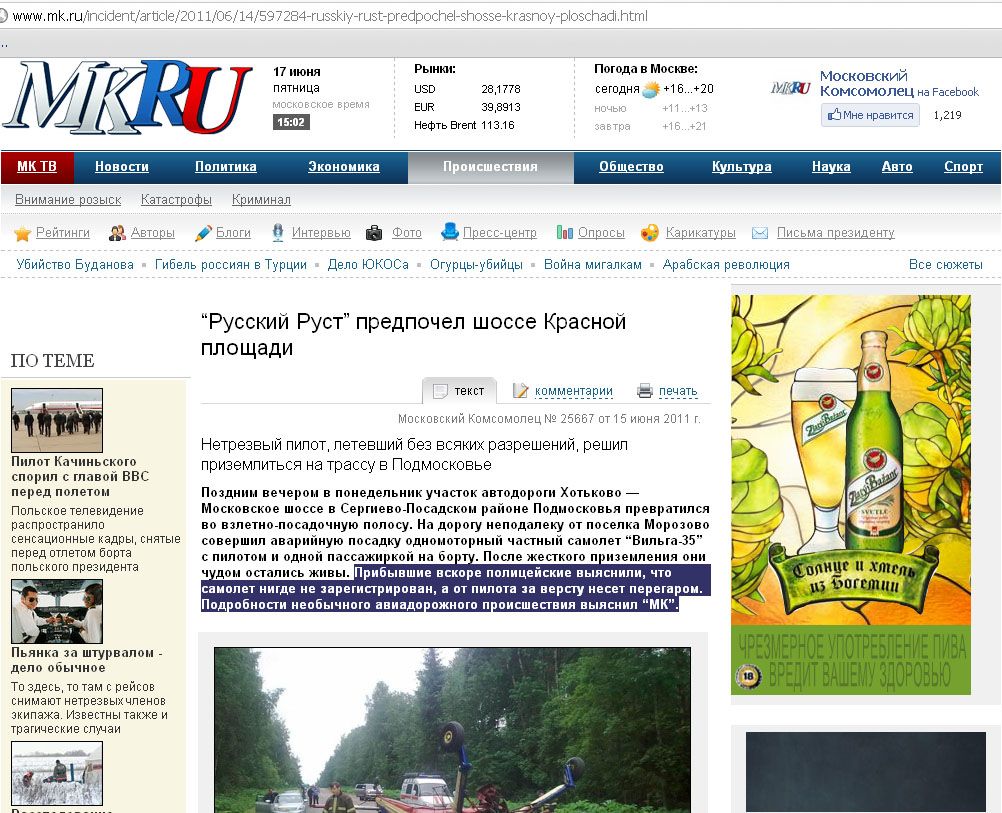This screenshot has width=1002, height=813.
Task: Go to MK TV section
Action: (37, 167)
